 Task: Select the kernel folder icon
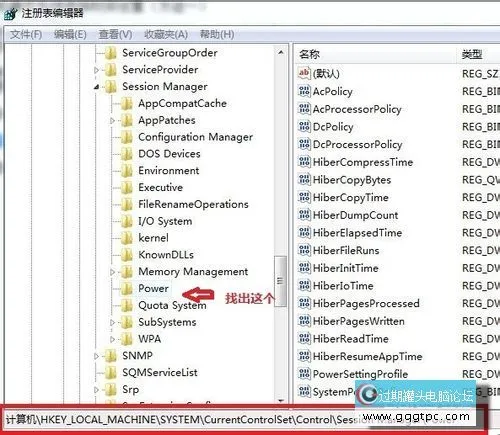127,238
